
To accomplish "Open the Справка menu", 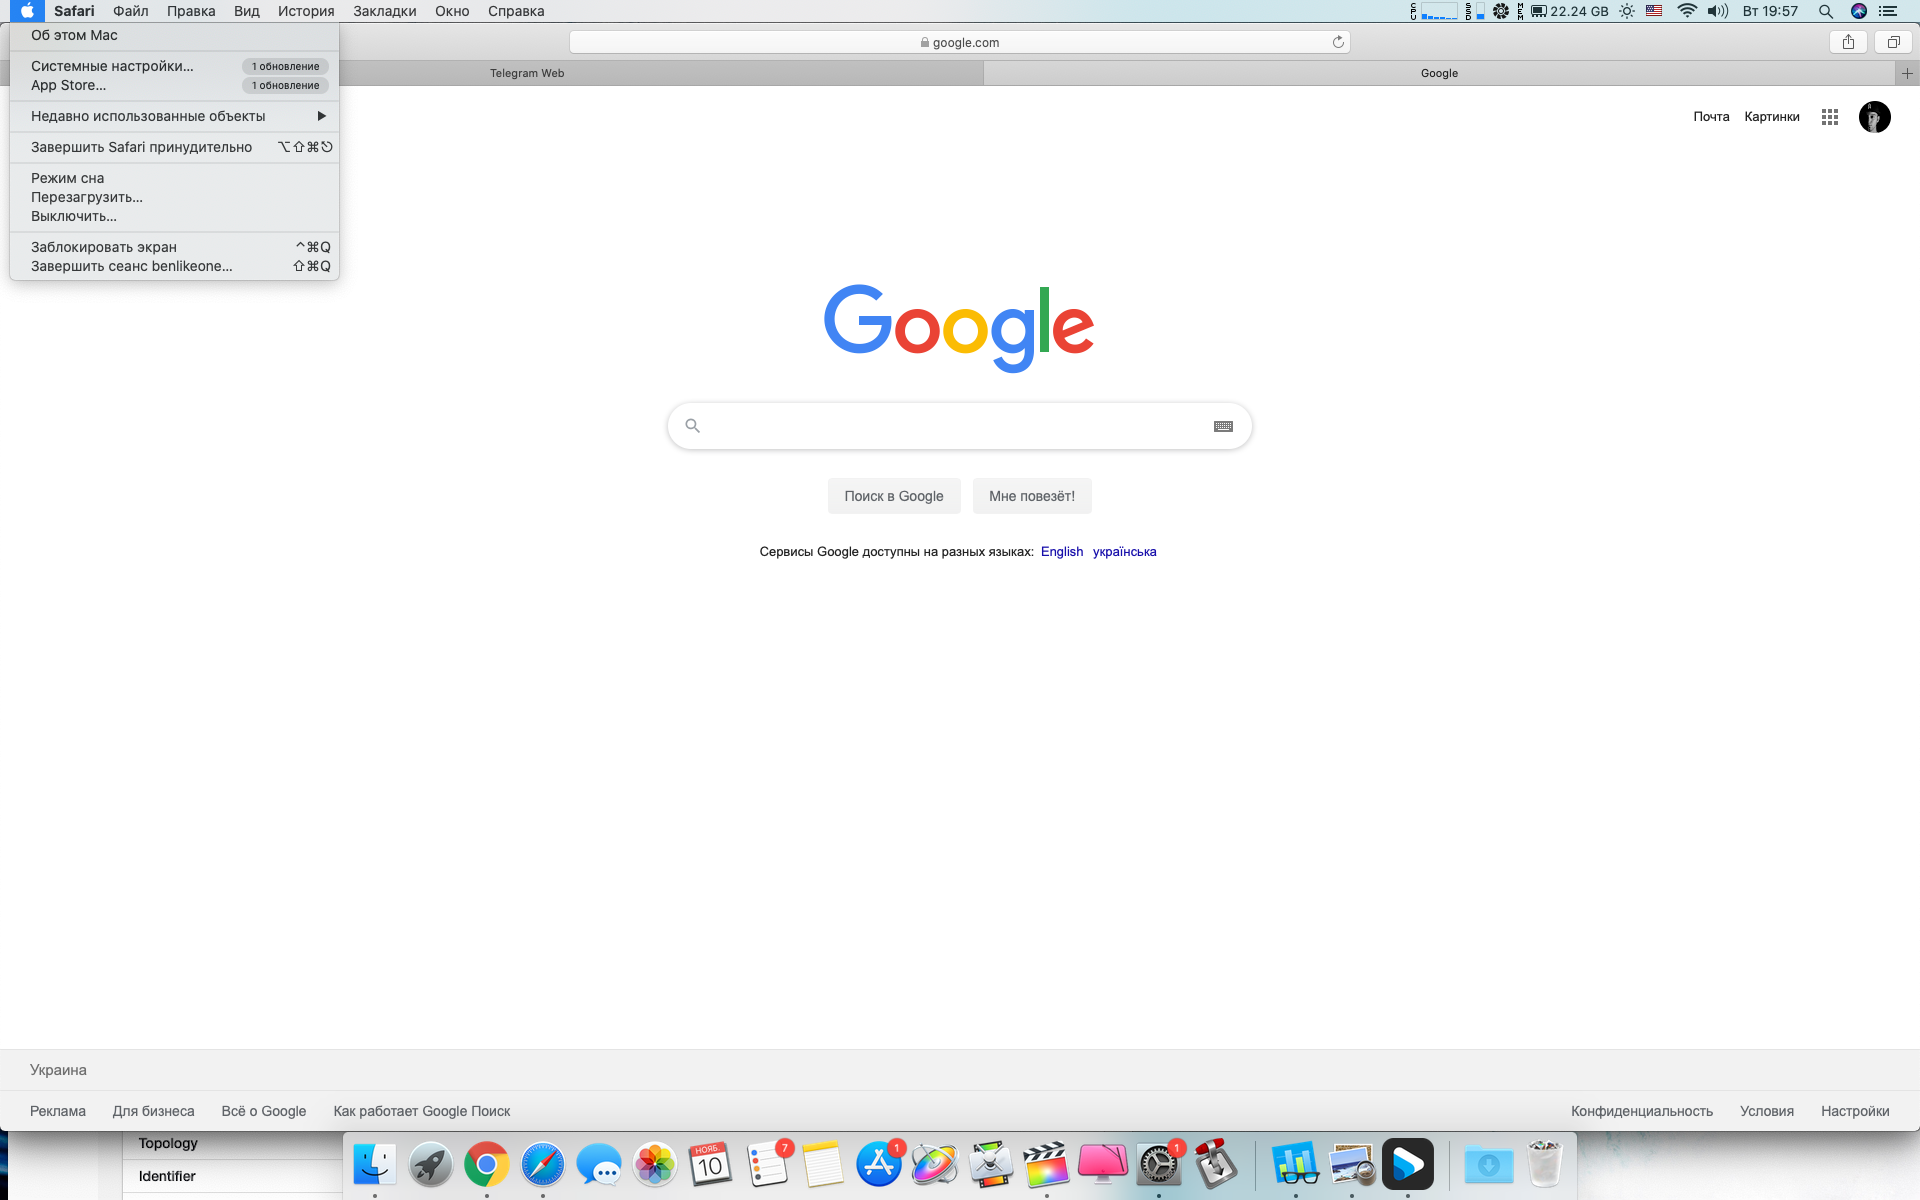I will tap(516, 11).
